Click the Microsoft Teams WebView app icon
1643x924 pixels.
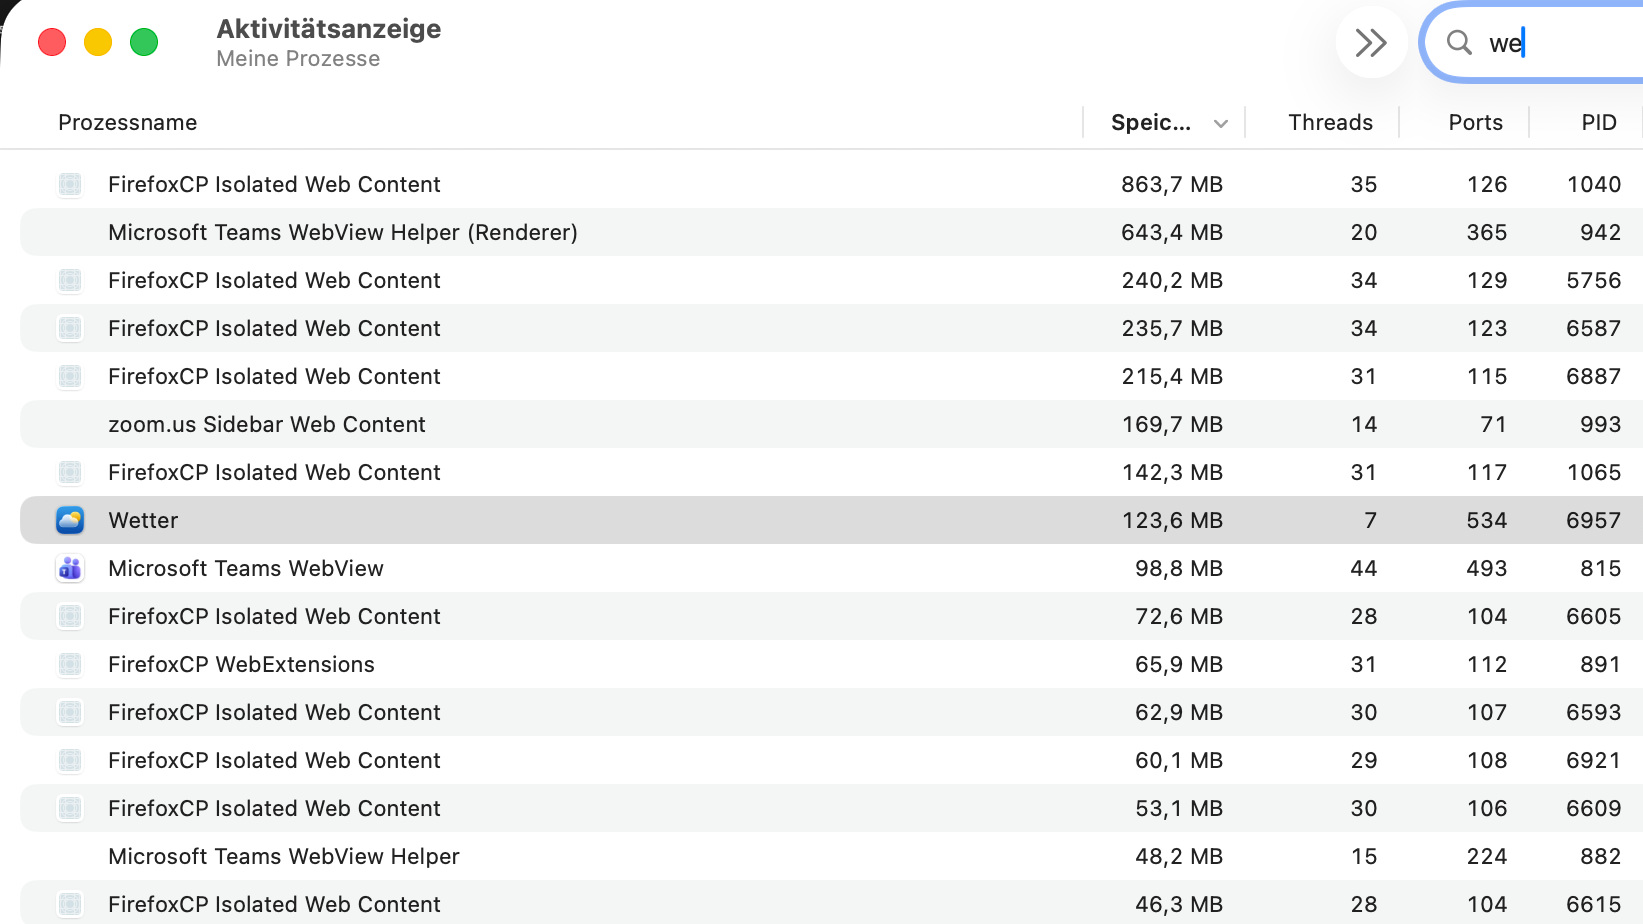[70, 568]
